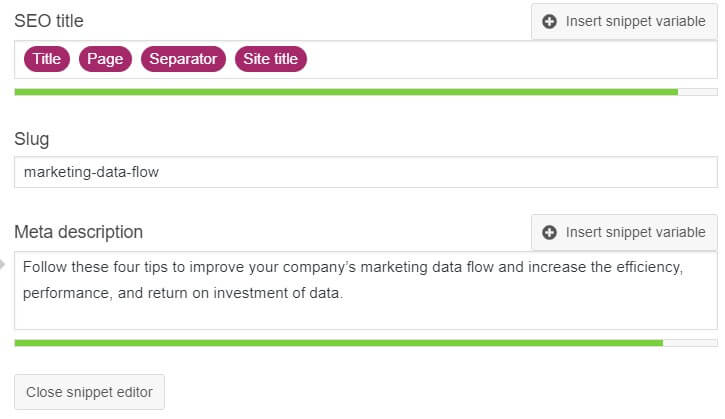Select the Title snippet variable pill

coord(47,59)
